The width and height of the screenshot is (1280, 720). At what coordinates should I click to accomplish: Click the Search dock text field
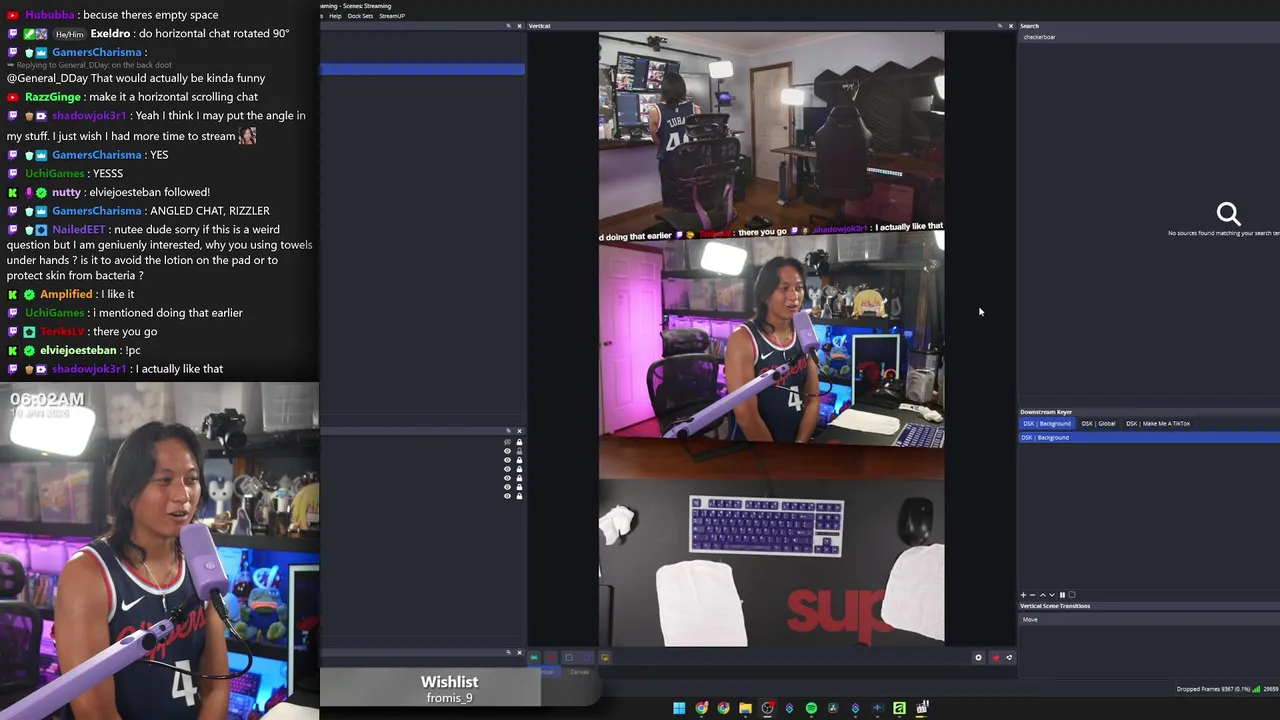tap(1149, 37)
